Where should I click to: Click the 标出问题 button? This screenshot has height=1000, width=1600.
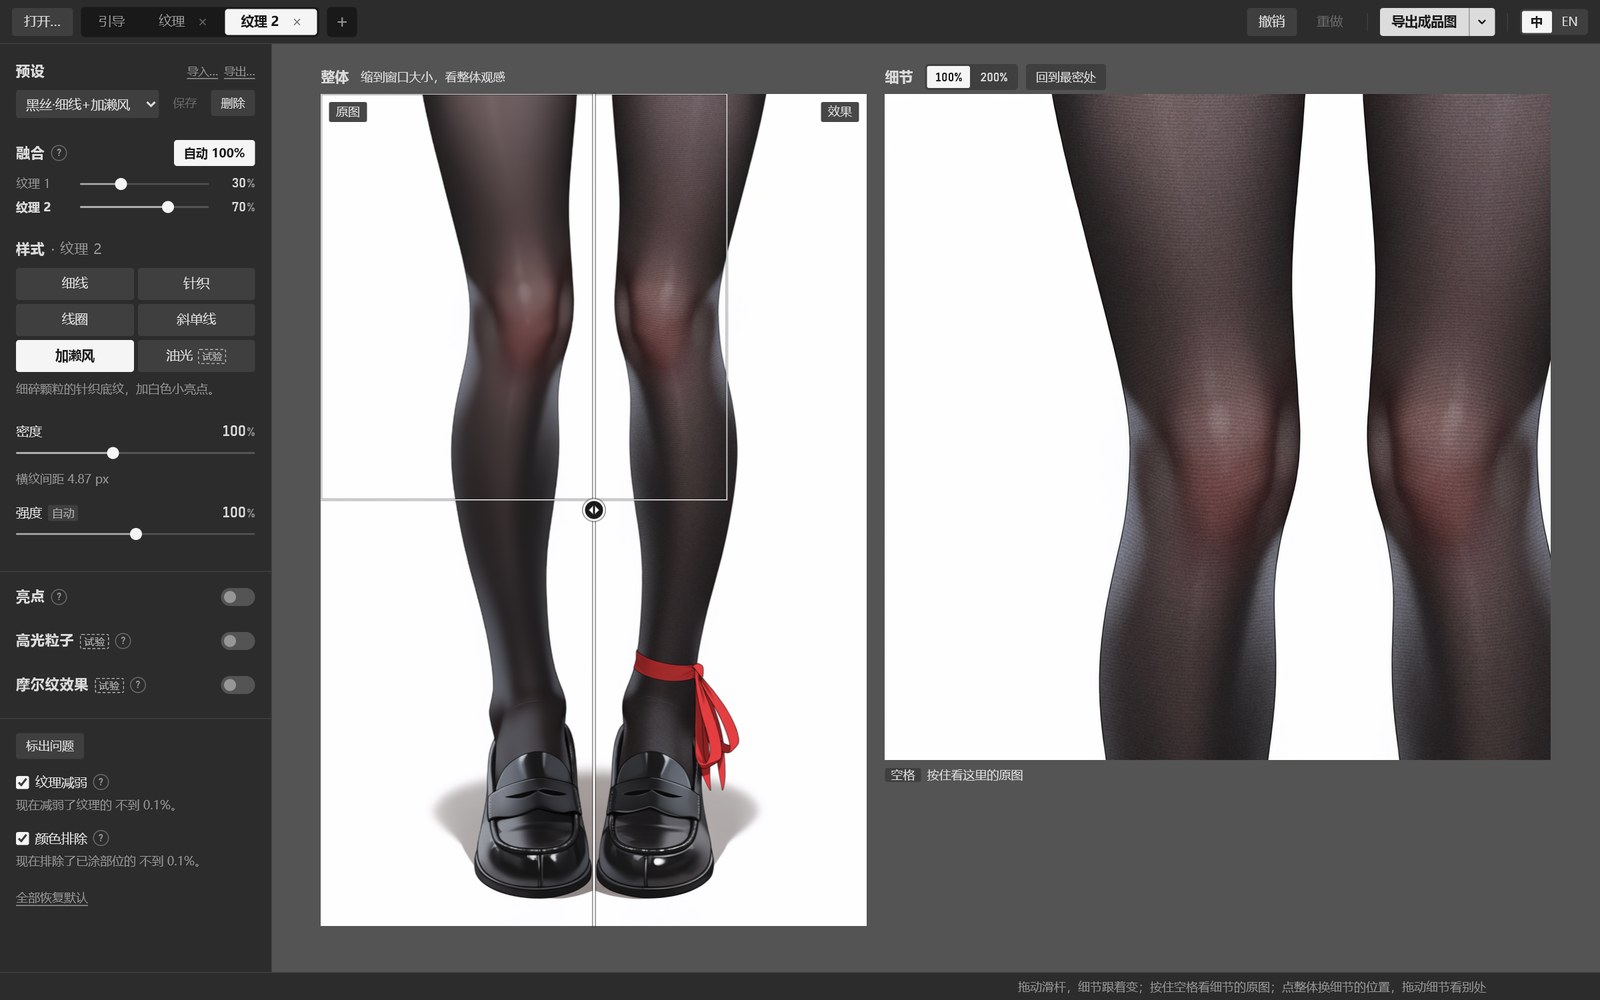point(50,746)
